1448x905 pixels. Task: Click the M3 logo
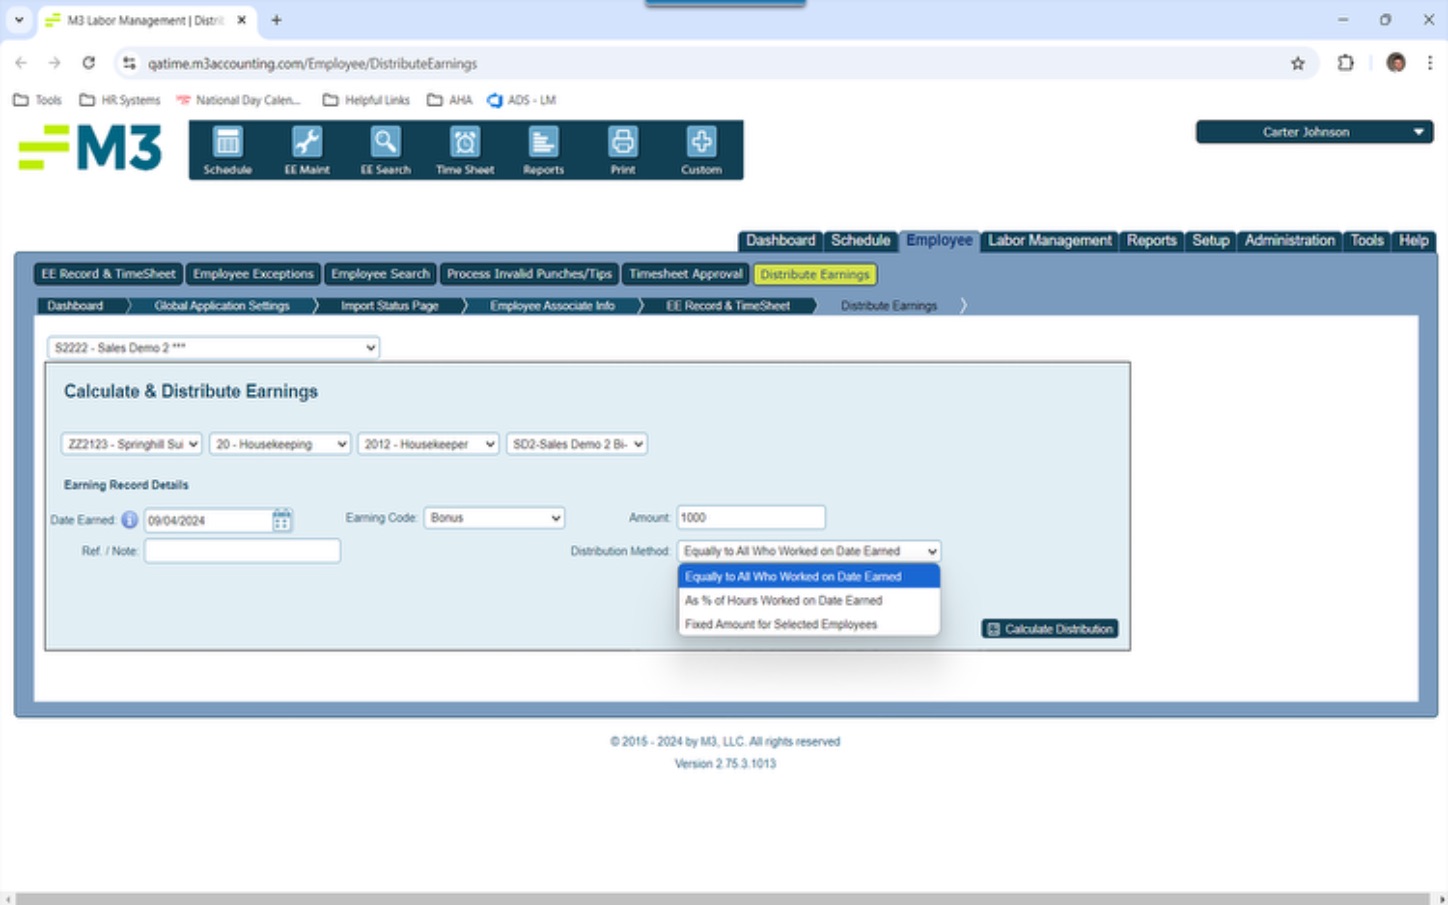[90, 148]
